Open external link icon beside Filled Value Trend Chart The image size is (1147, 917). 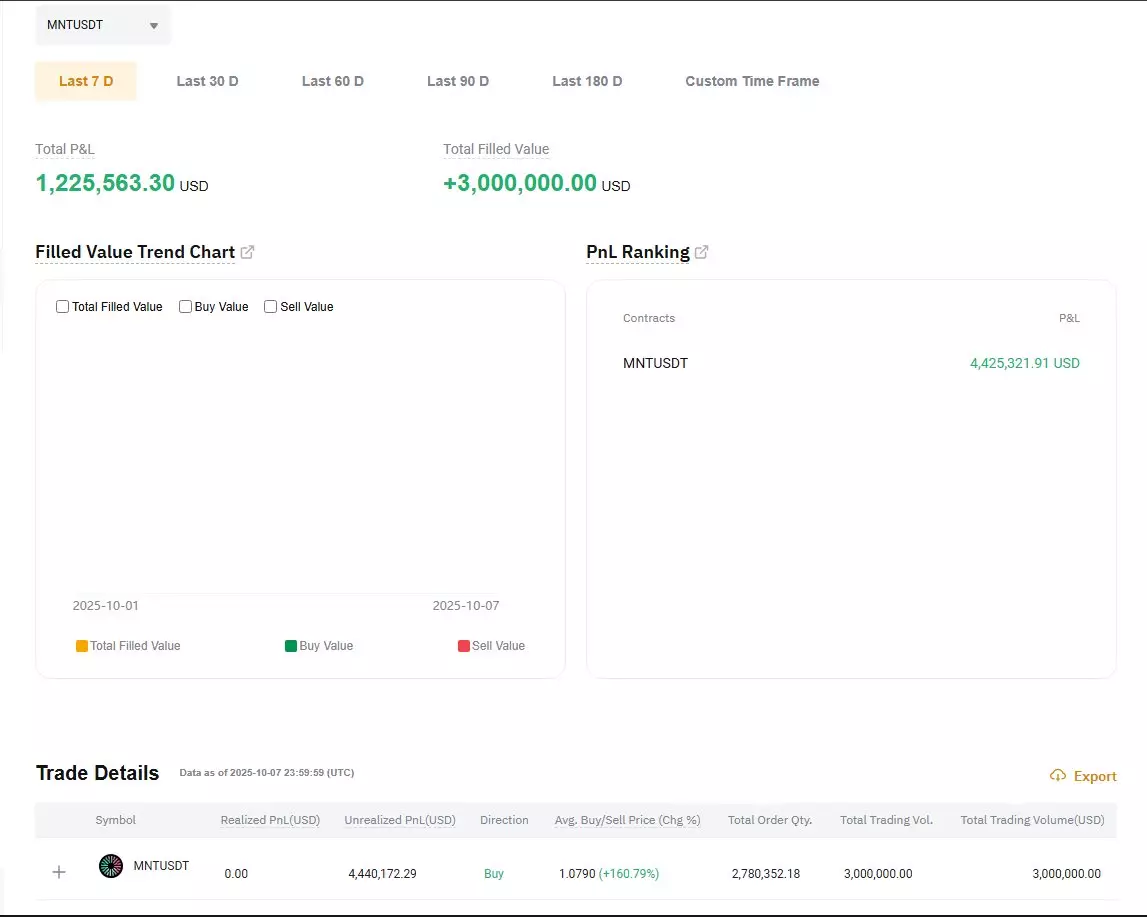pyautogui.click(x=248, y=252)
